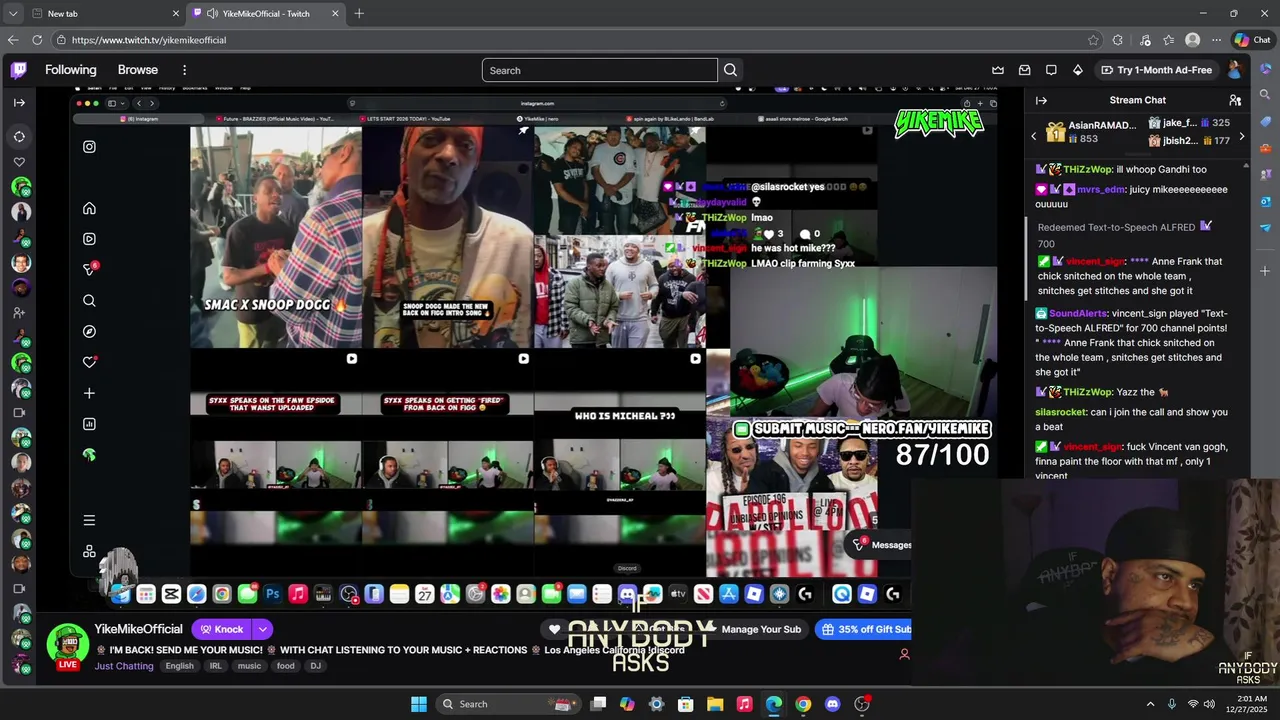Open browser extensions puzzle icon

coord(1118,40)
